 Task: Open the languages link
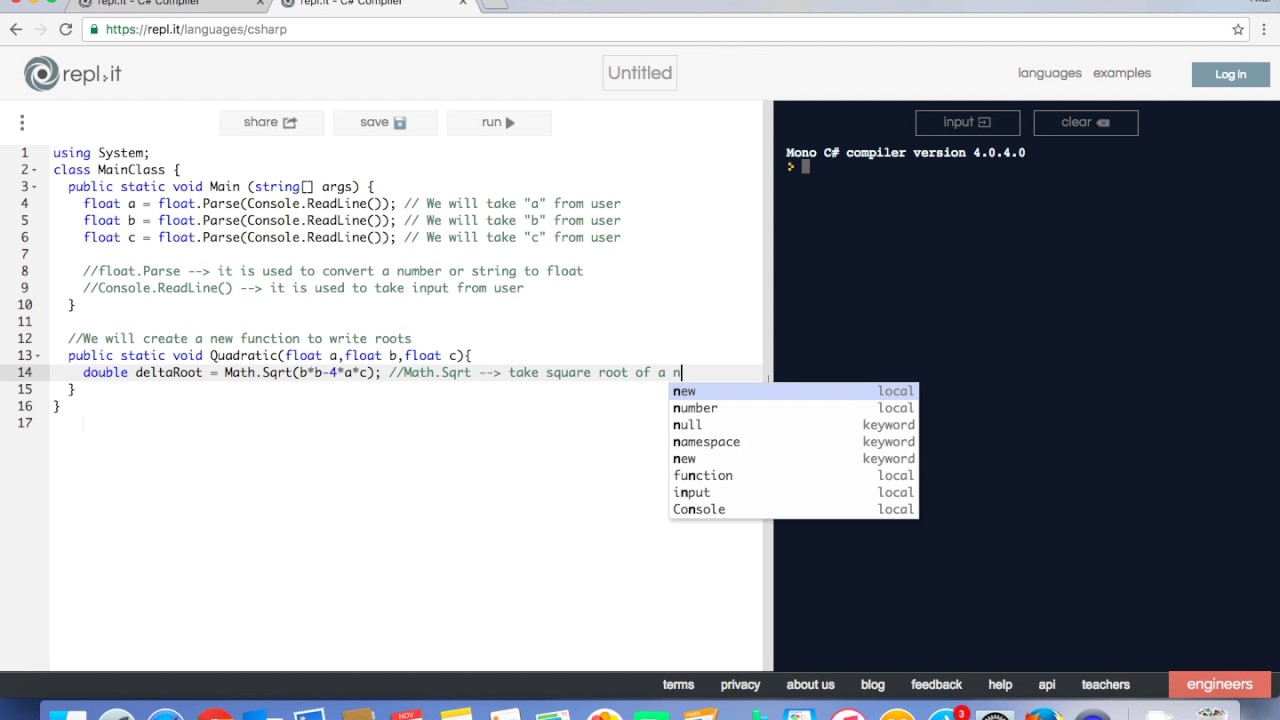(1049, 73)
